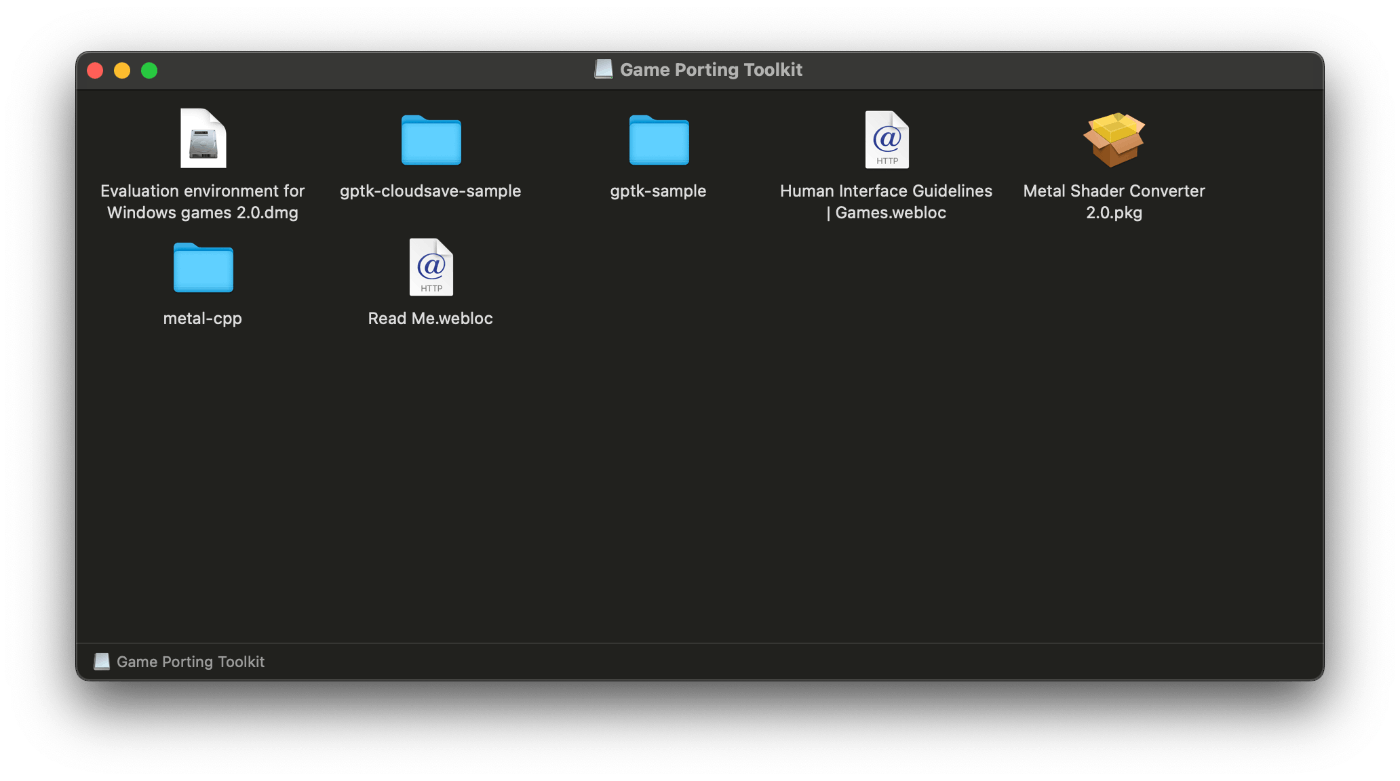The width and height of the screenshot is (1400, 781).
Task: Click the 'gptk-cloudsave-sample' file name
Action: tap(431, 191)
